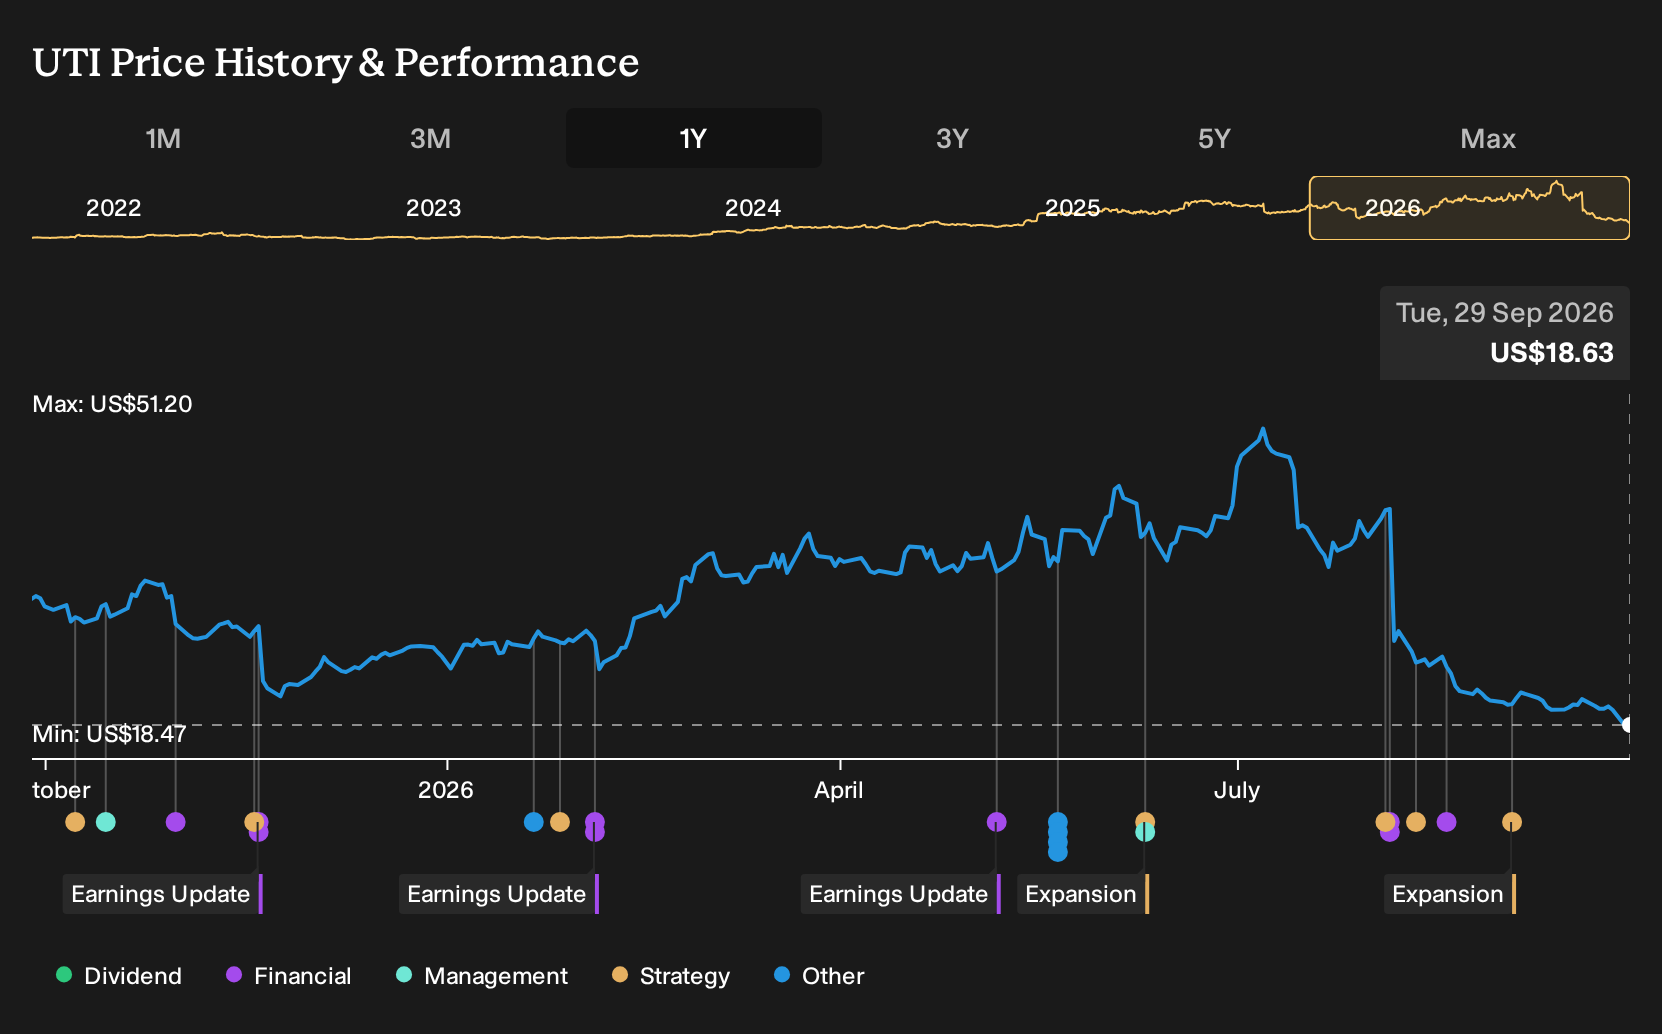Open the Earnings Update label below April
Screen dimensions: 1662x1034
coord(901,894)
